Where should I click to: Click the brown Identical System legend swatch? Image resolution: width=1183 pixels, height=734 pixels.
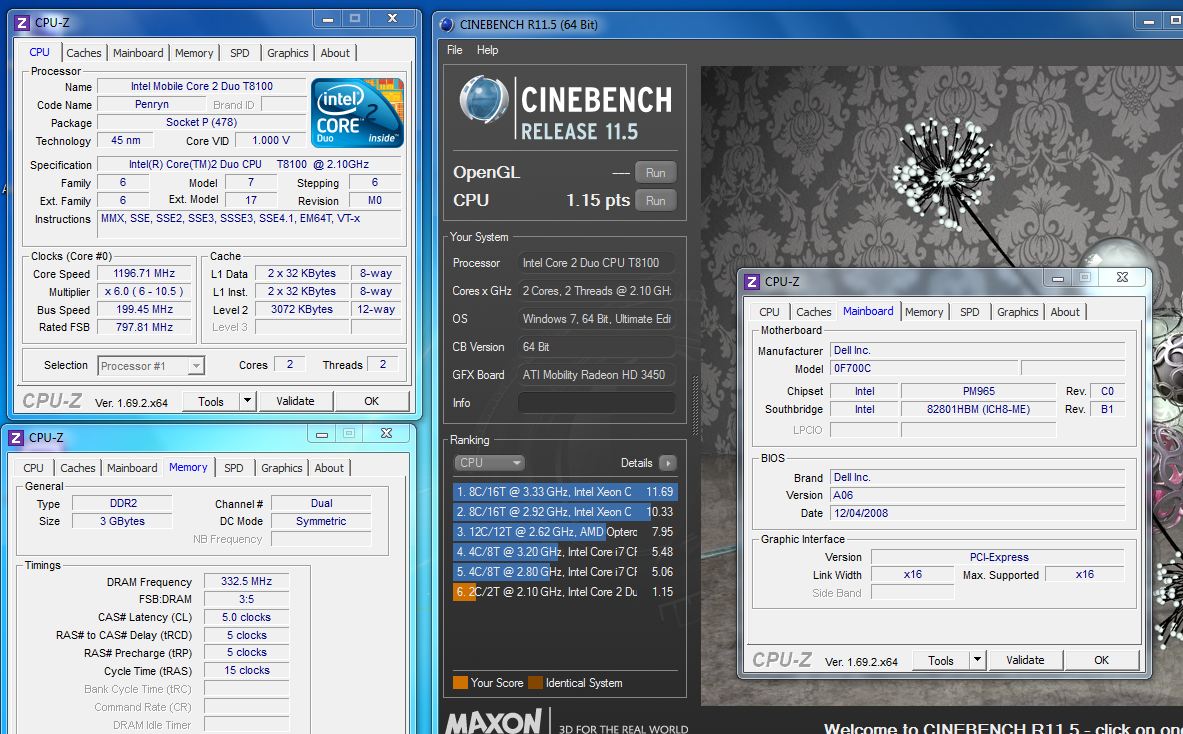[535, 683]
